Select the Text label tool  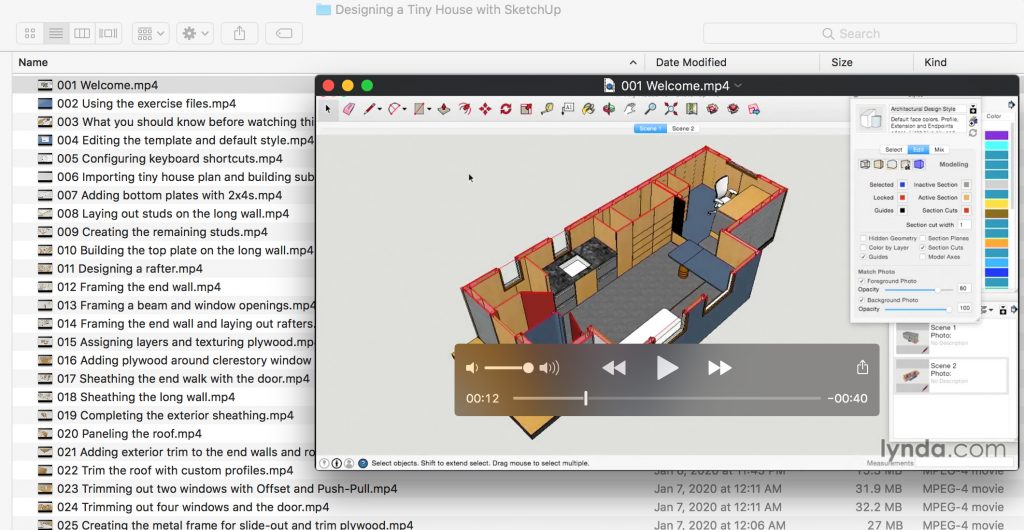click(x=568, y=109)
